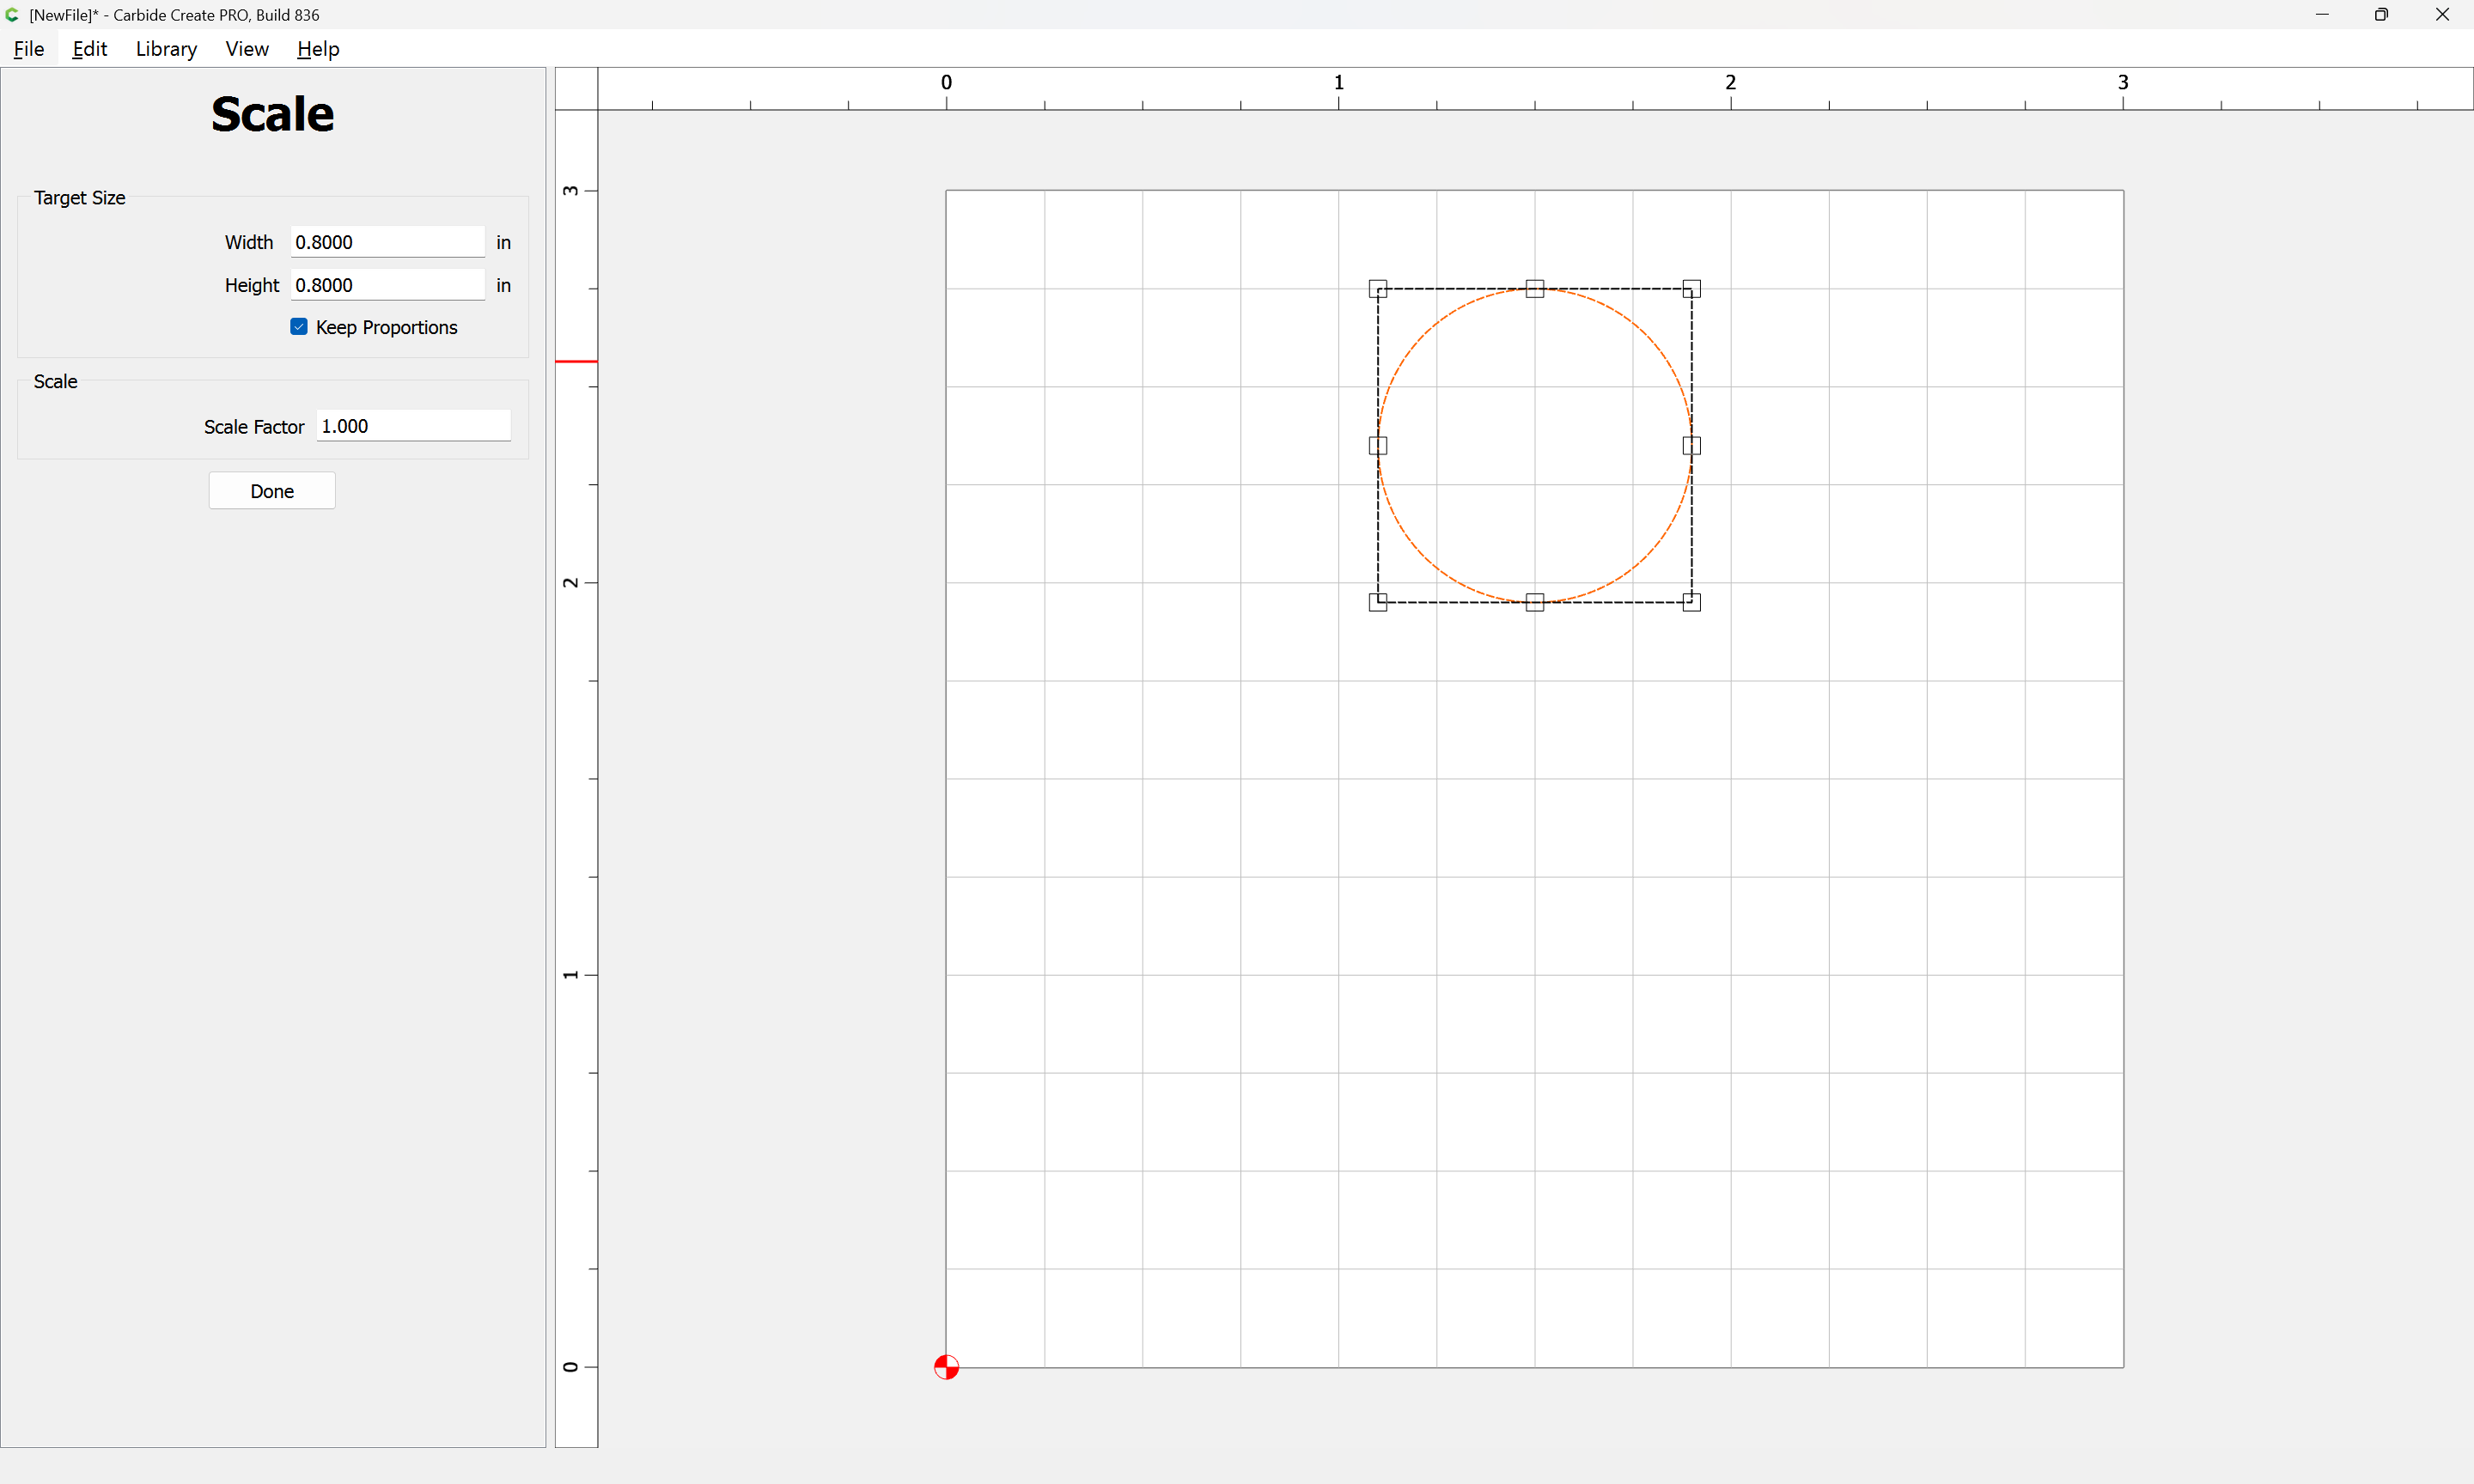
Task: Click the Carbide Create app icon in title bar
Action: (x=12, y=15)
